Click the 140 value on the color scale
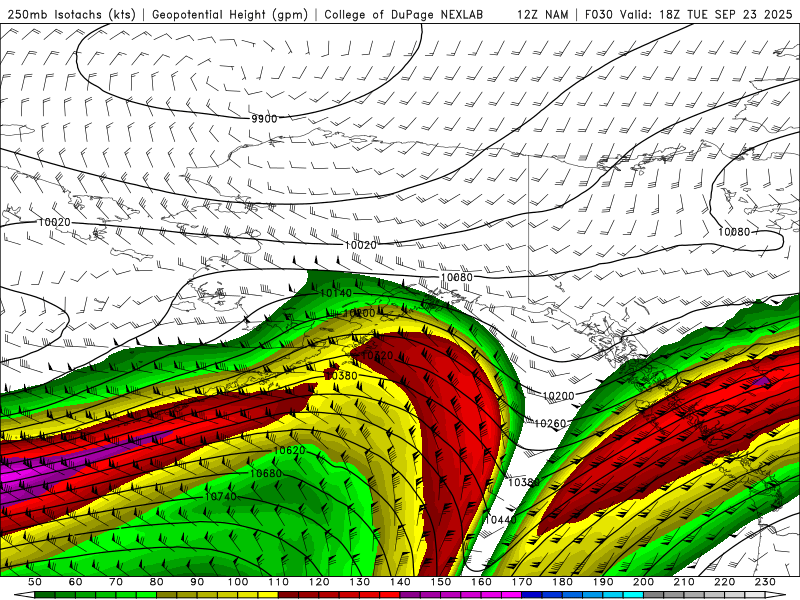Viewport: 800px width, 600px height. pyautogui.click(x=400, y=582)
